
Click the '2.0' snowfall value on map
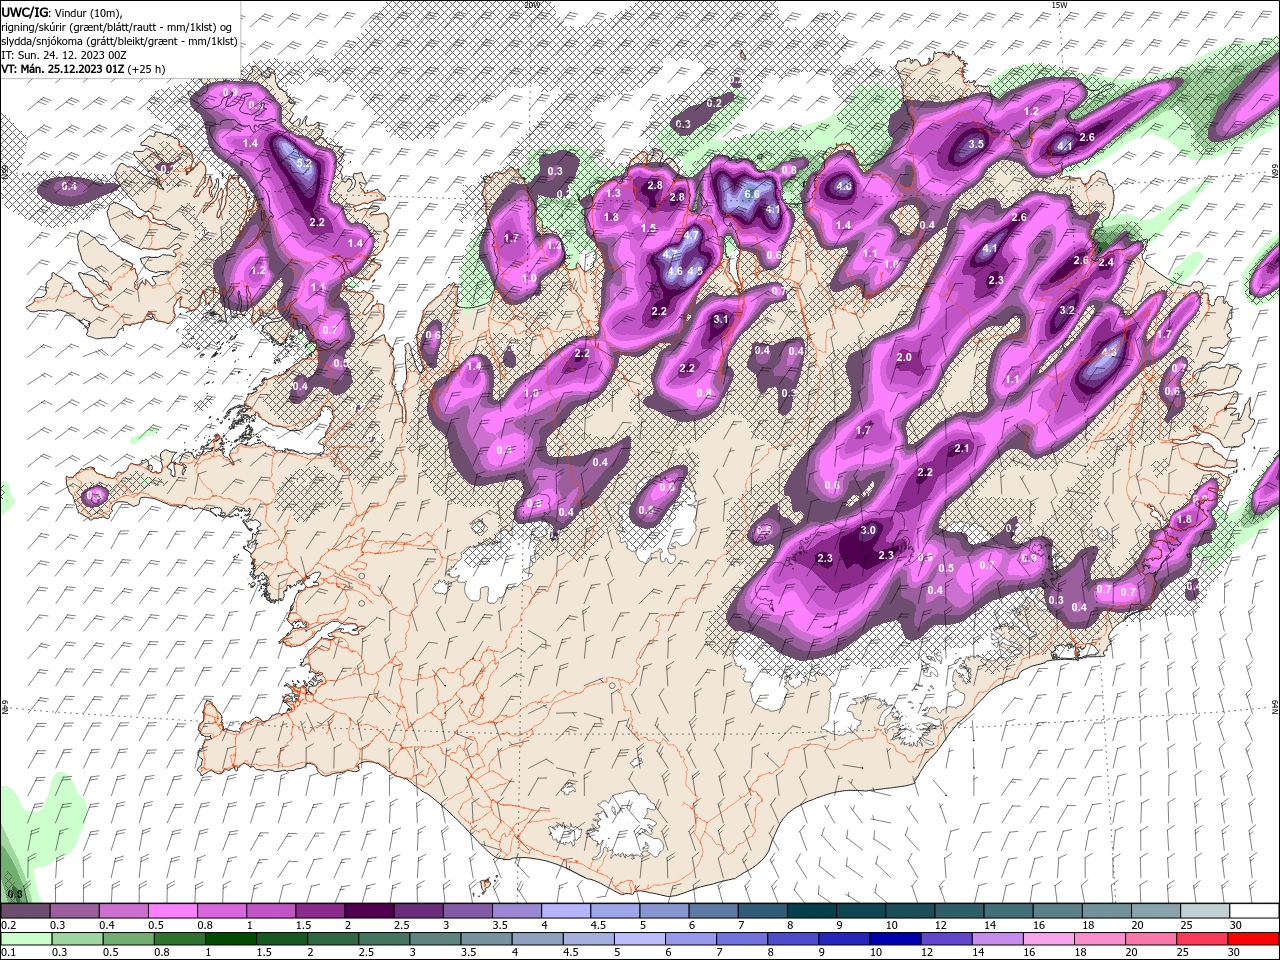point(904,357)
